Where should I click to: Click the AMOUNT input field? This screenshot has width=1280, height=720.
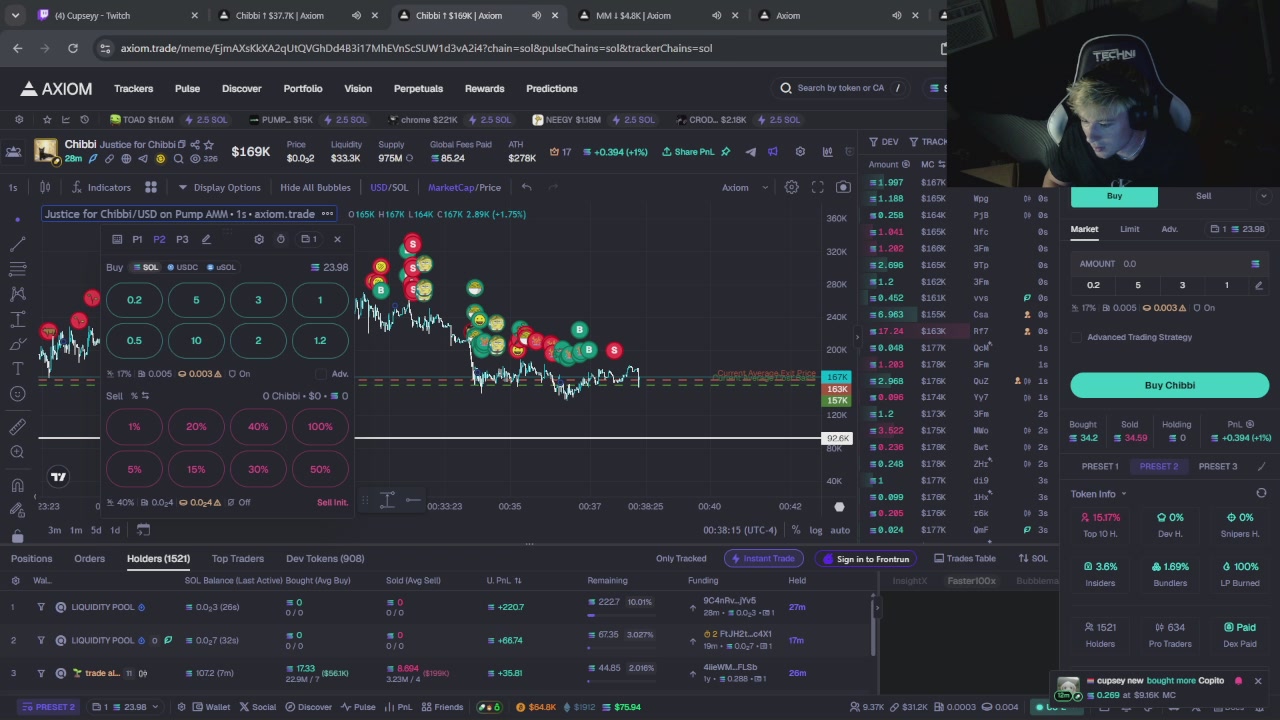(x=1169, y=264)
